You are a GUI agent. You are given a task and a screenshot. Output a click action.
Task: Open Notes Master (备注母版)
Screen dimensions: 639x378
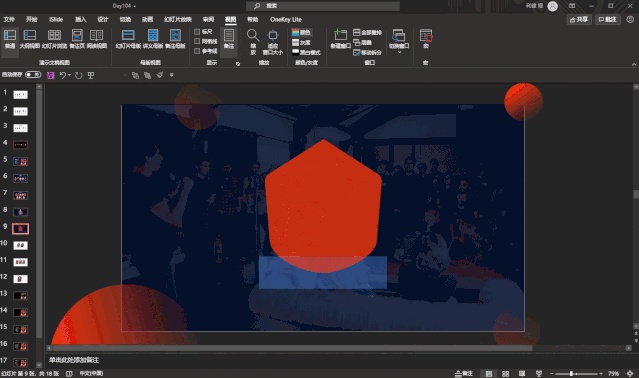[x=175, y=39]
